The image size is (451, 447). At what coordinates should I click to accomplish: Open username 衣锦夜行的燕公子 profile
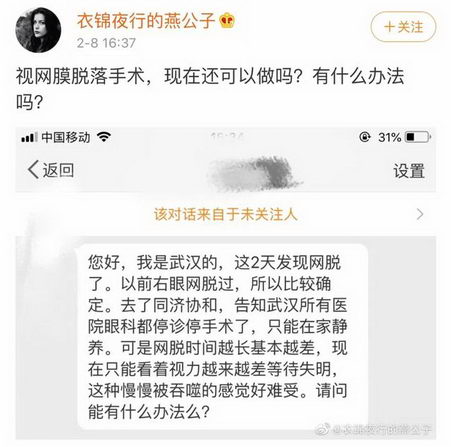click(146, 21)
